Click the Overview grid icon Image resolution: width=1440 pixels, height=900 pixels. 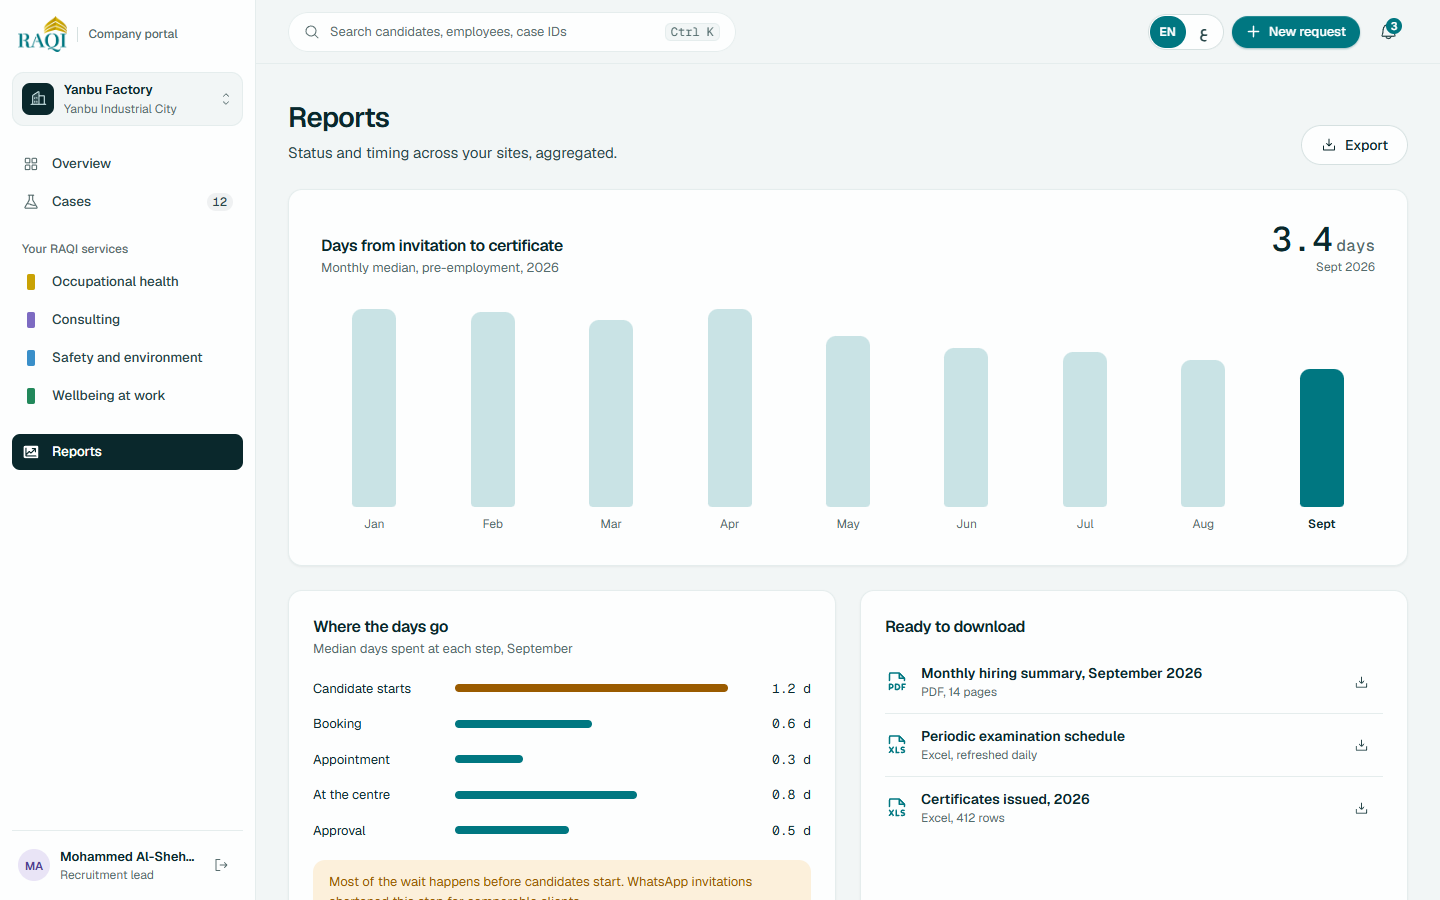pyautogui.click(x=31, y=164)
